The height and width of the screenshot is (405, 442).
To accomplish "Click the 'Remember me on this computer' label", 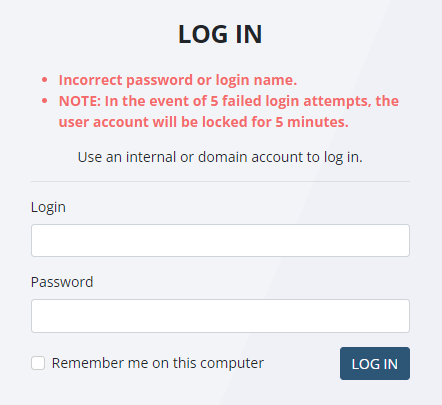I will tap(158, 363).
